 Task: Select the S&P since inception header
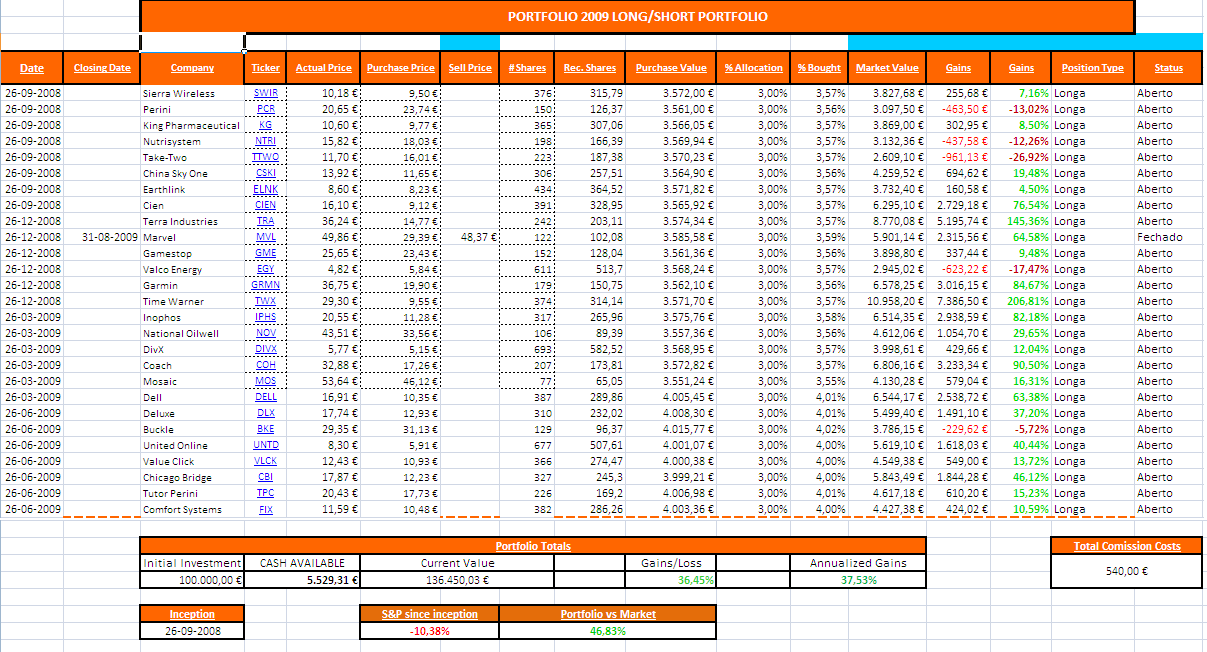430,614
